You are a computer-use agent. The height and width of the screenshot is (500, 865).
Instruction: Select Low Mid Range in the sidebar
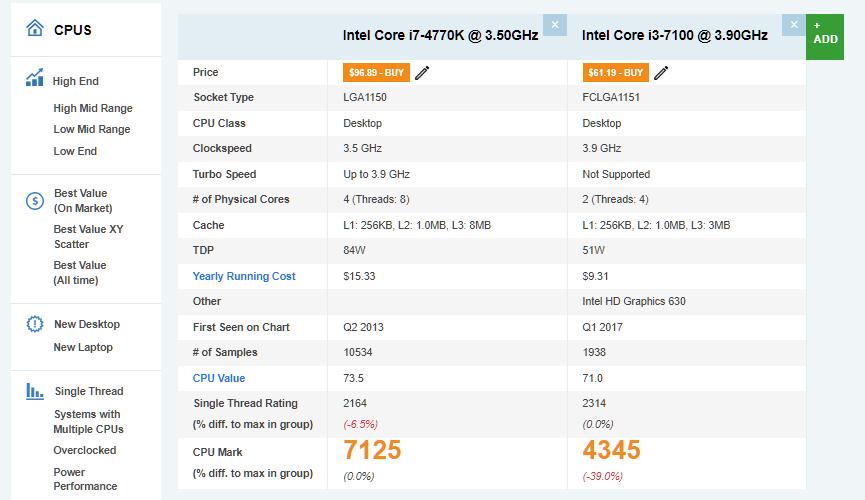(x=92, y=129)
